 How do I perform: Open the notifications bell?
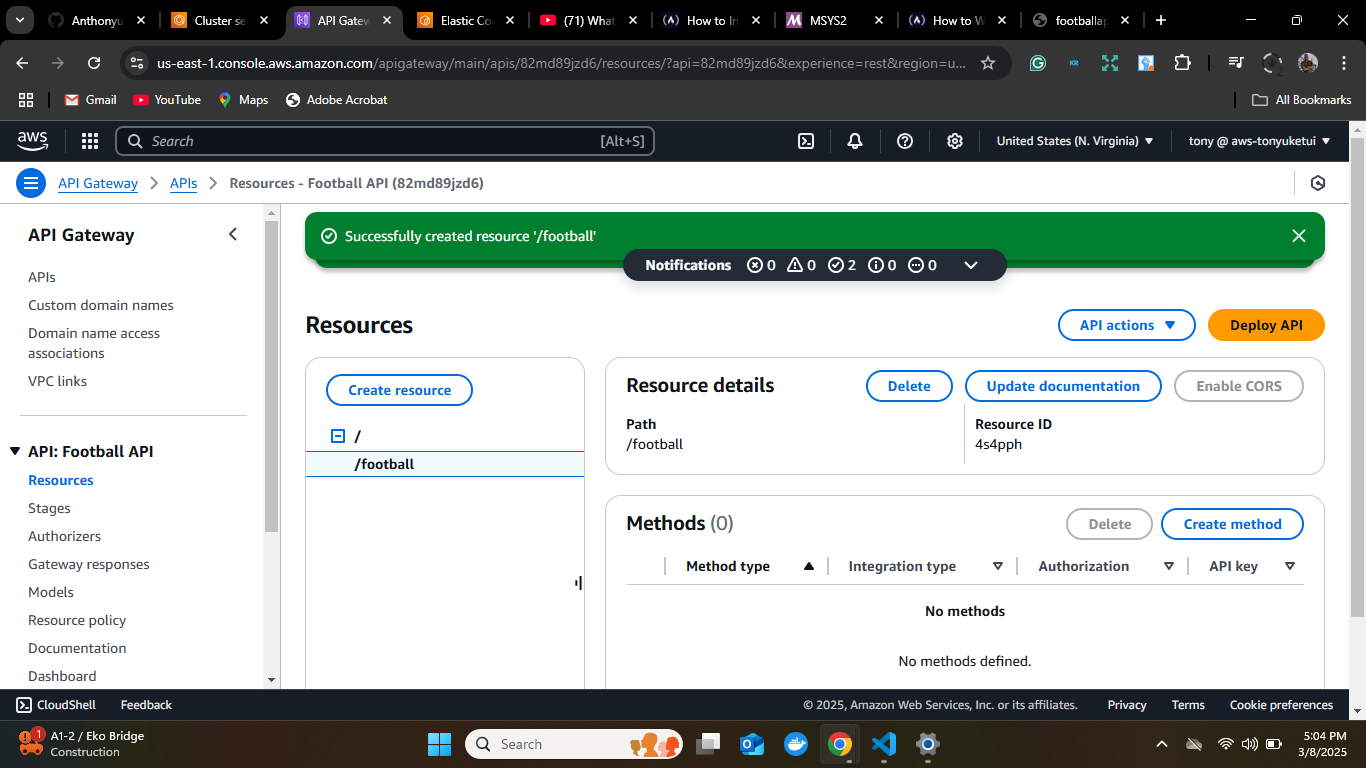(x=855, y=141)
